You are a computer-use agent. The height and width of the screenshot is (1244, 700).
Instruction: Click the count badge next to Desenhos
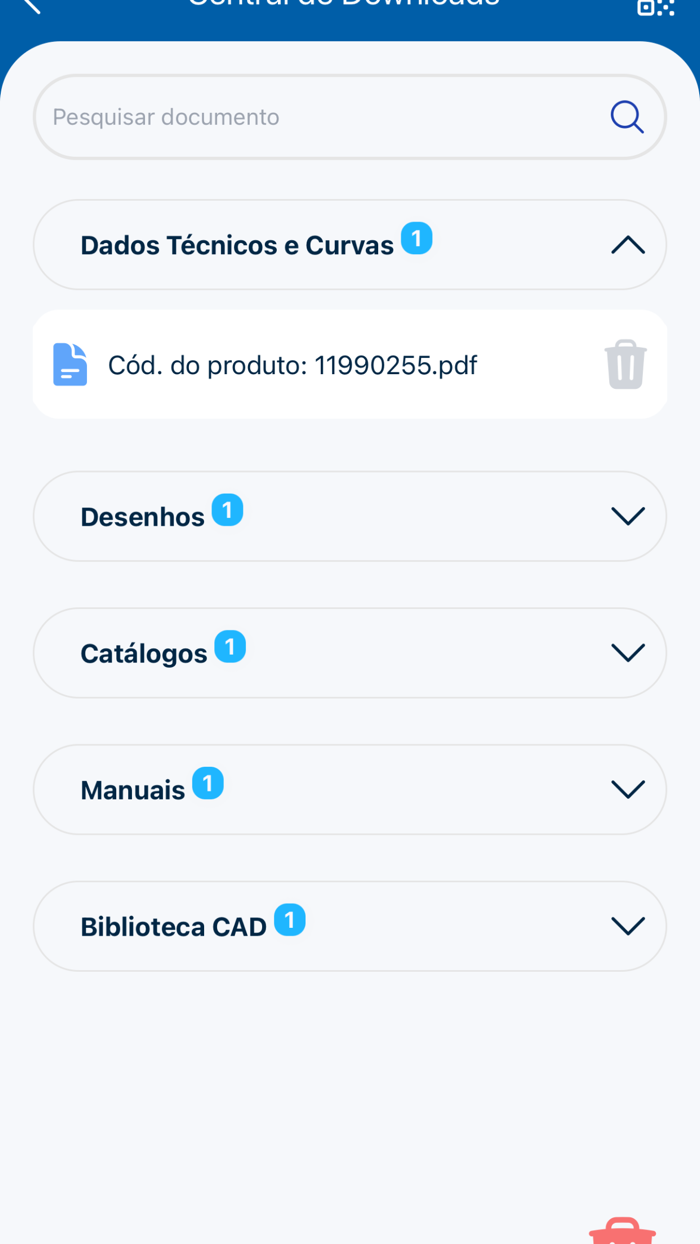tap(228, 509)
